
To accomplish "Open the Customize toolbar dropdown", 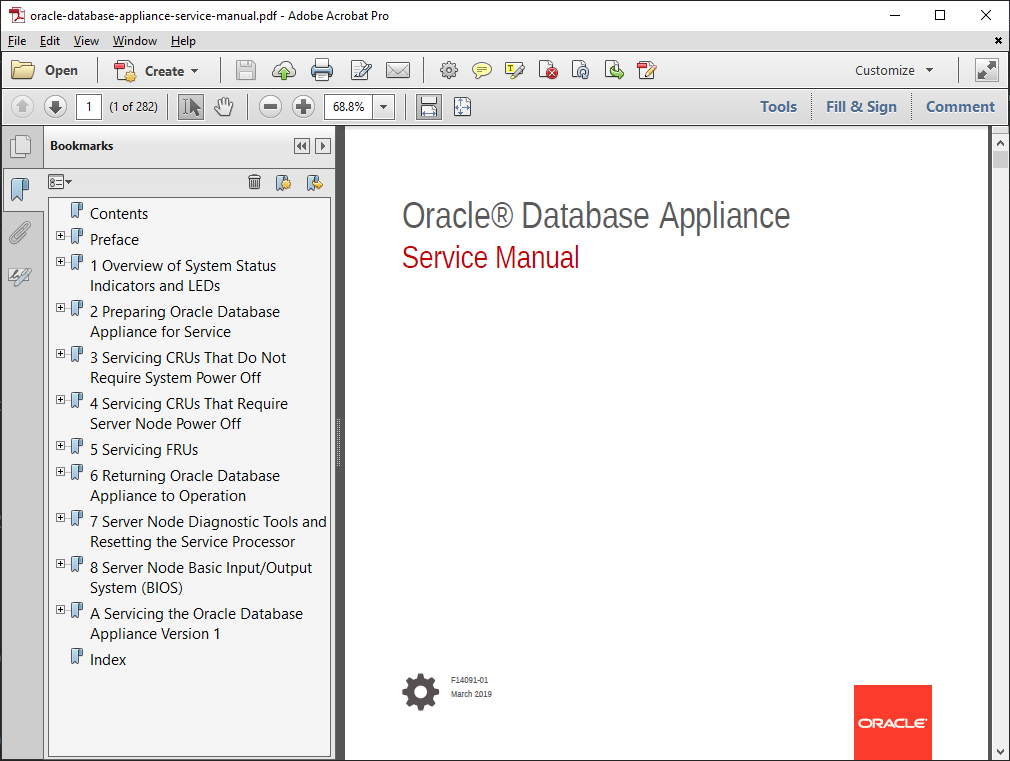I will point(894,70).
